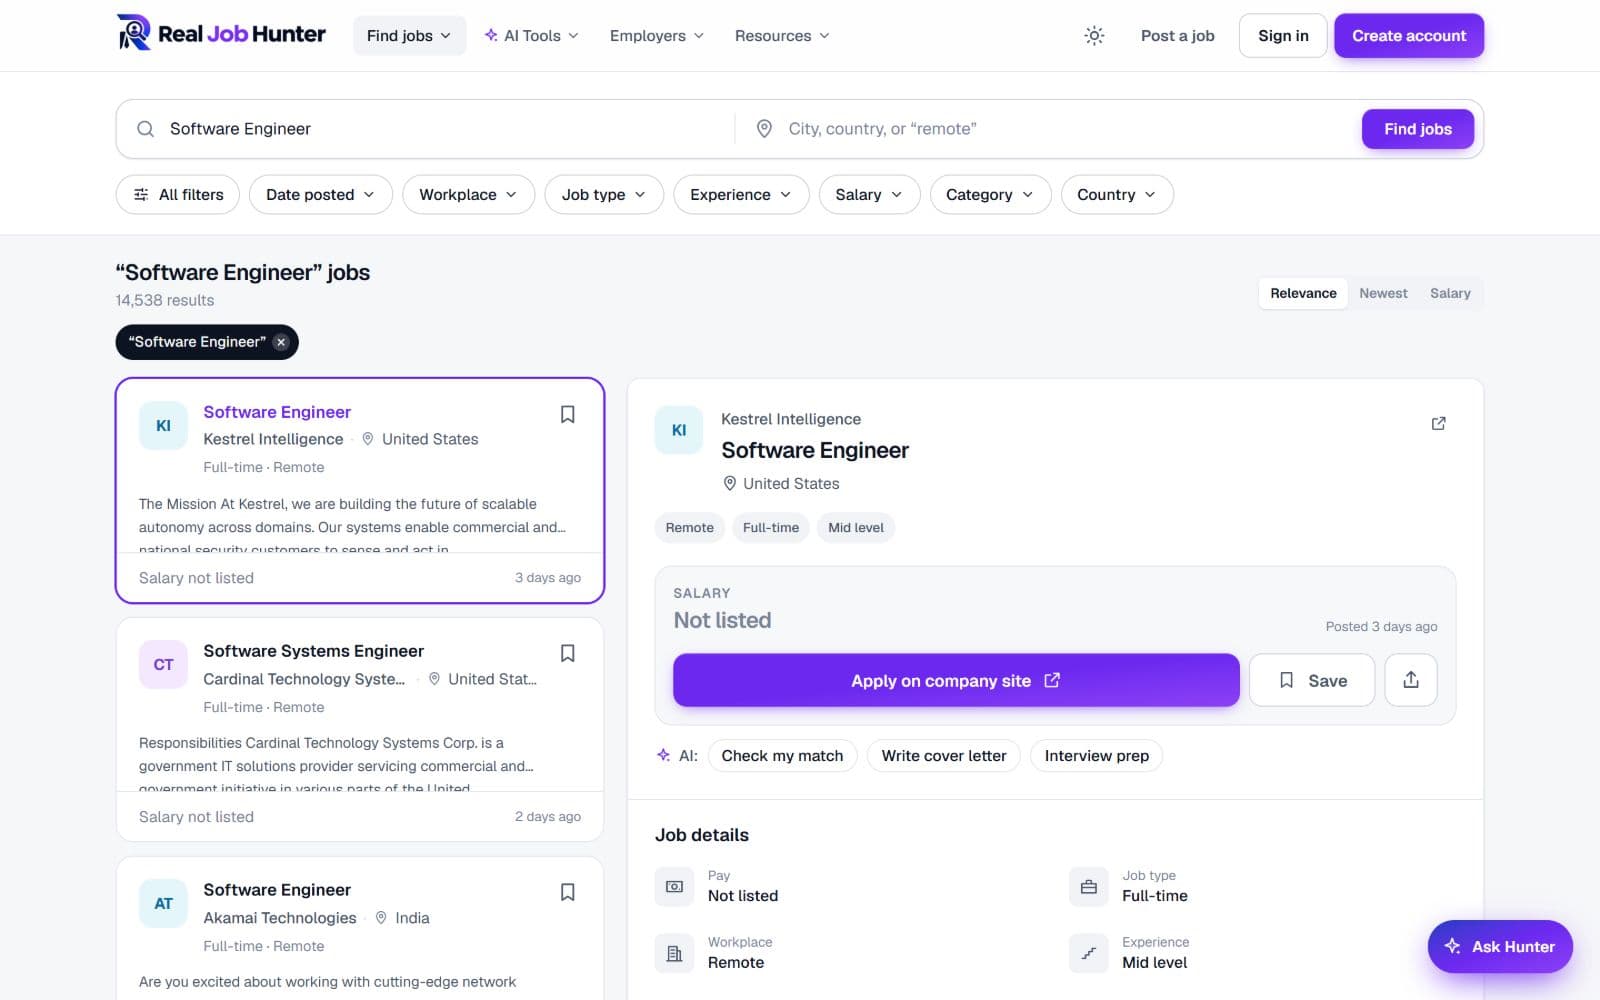Open job in new tab icon

coord(1438,423)
